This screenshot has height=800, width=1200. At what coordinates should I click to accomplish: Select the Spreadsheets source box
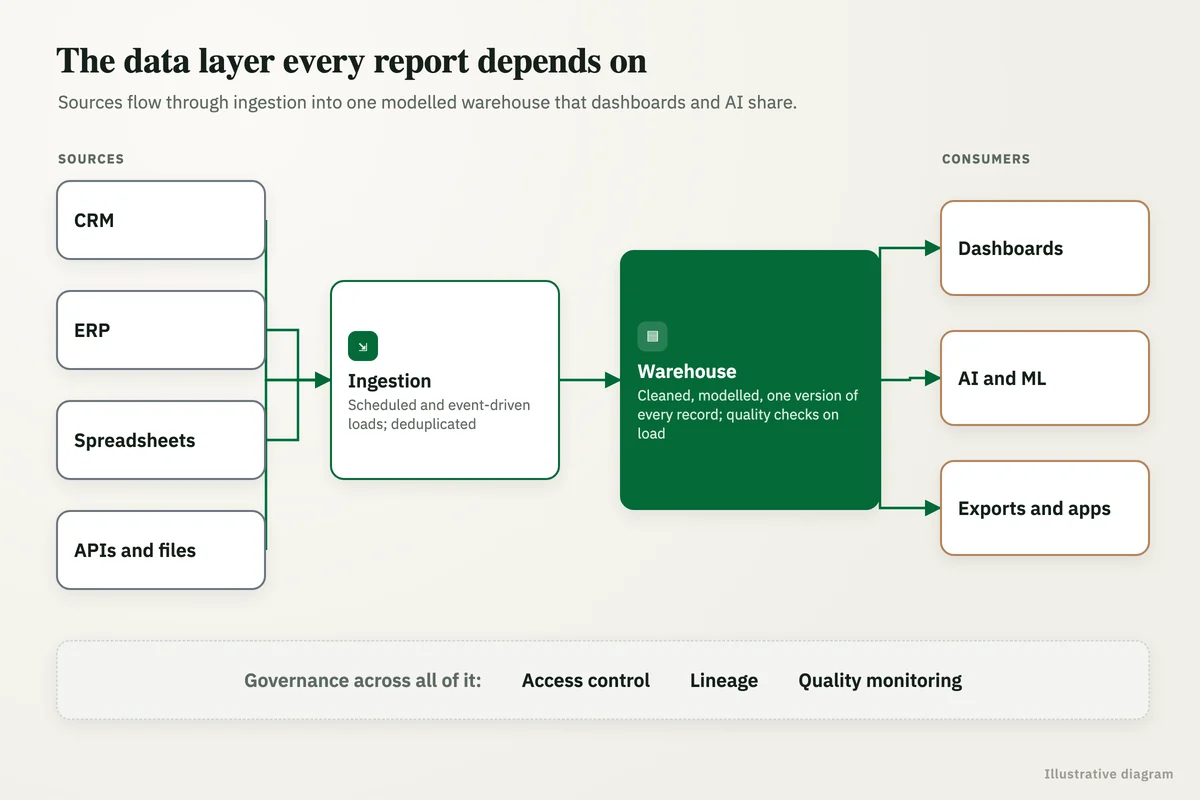(x=161, y=440)
